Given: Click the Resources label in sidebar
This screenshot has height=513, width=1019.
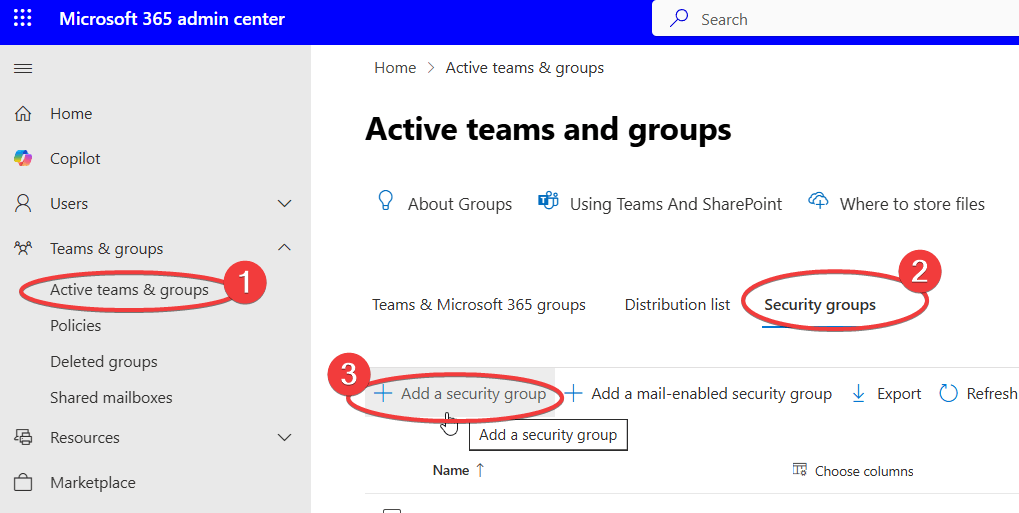Looking at the screenshot, I should (85, 438).
